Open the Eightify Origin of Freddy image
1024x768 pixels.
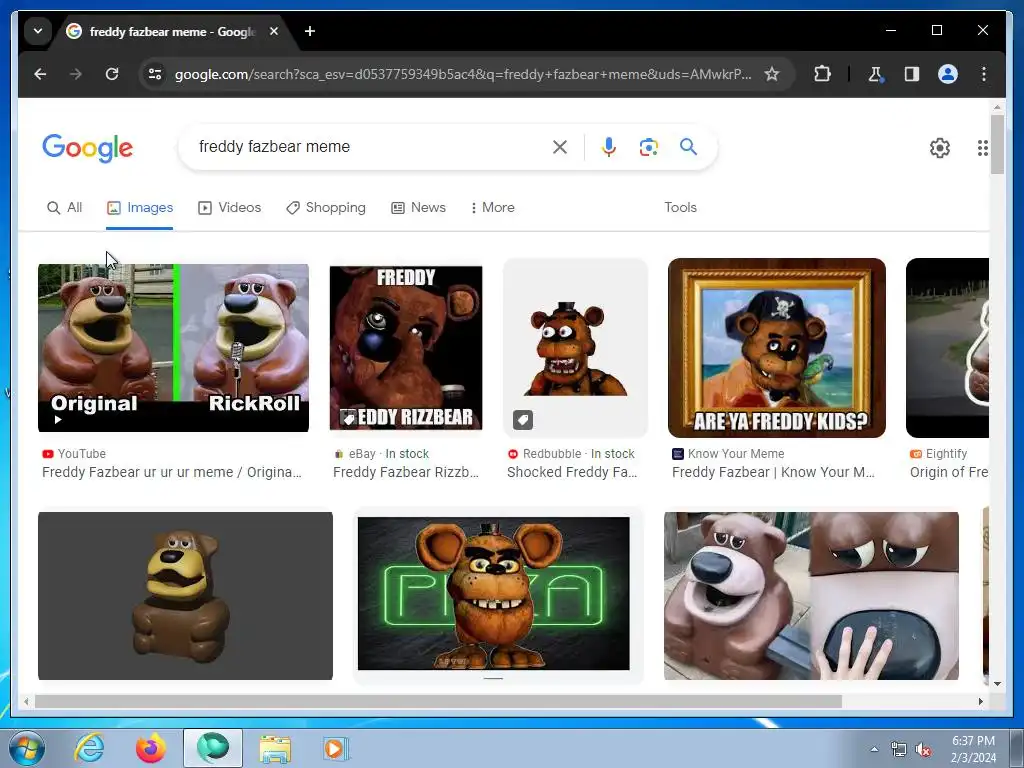tap(947, 347)
